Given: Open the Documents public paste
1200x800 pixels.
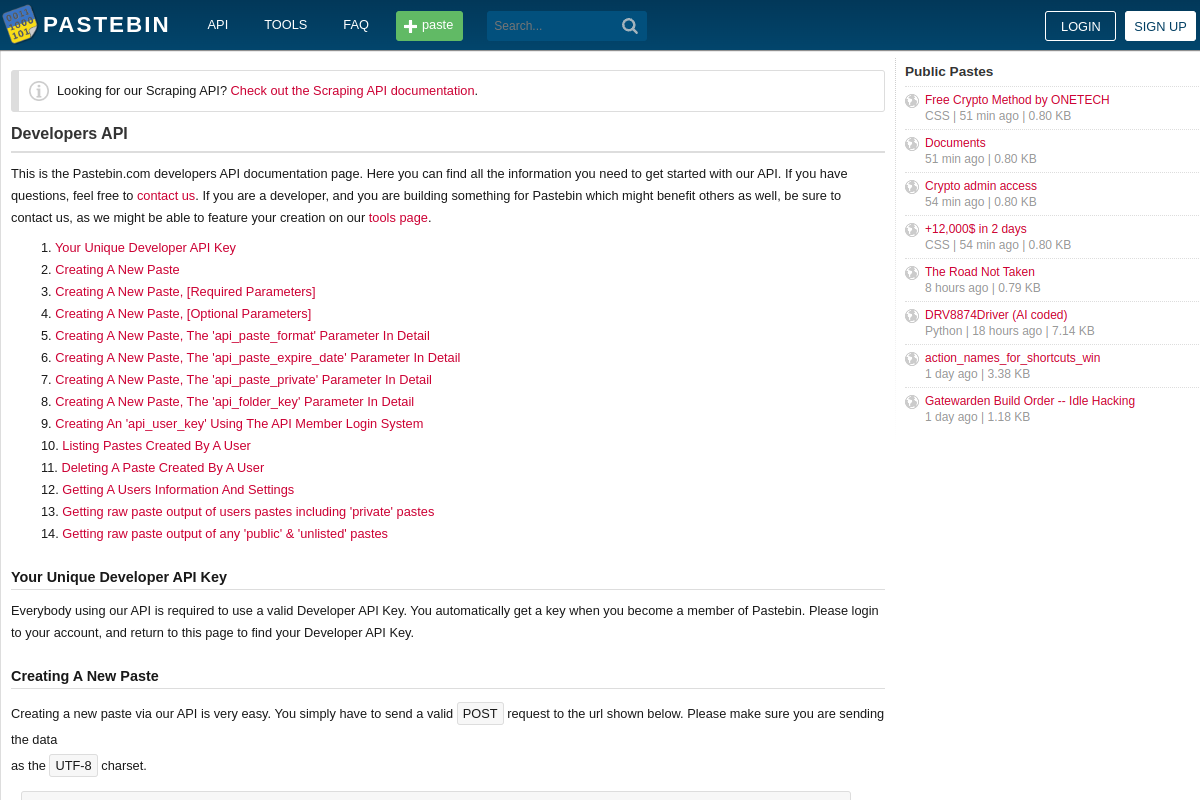Looking at the screenshot, I should click(x=955, y=143).
